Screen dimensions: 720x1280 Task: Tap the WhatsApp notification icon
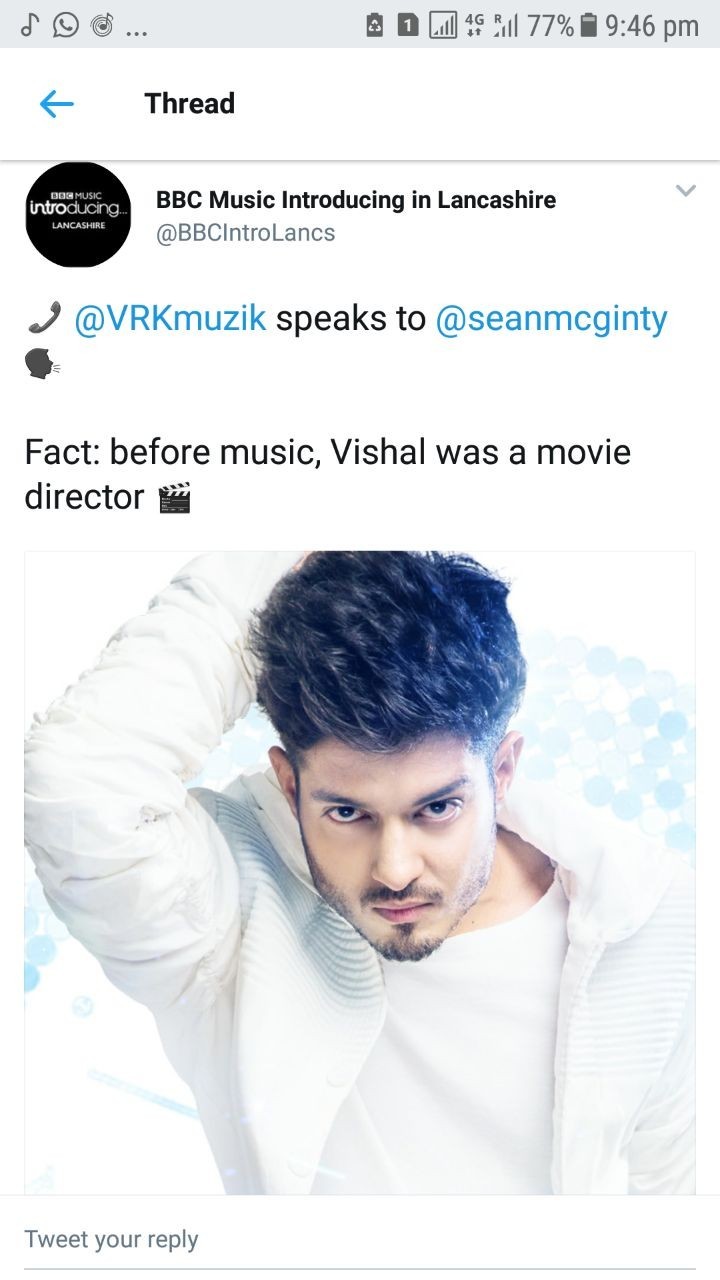point(66,25)
